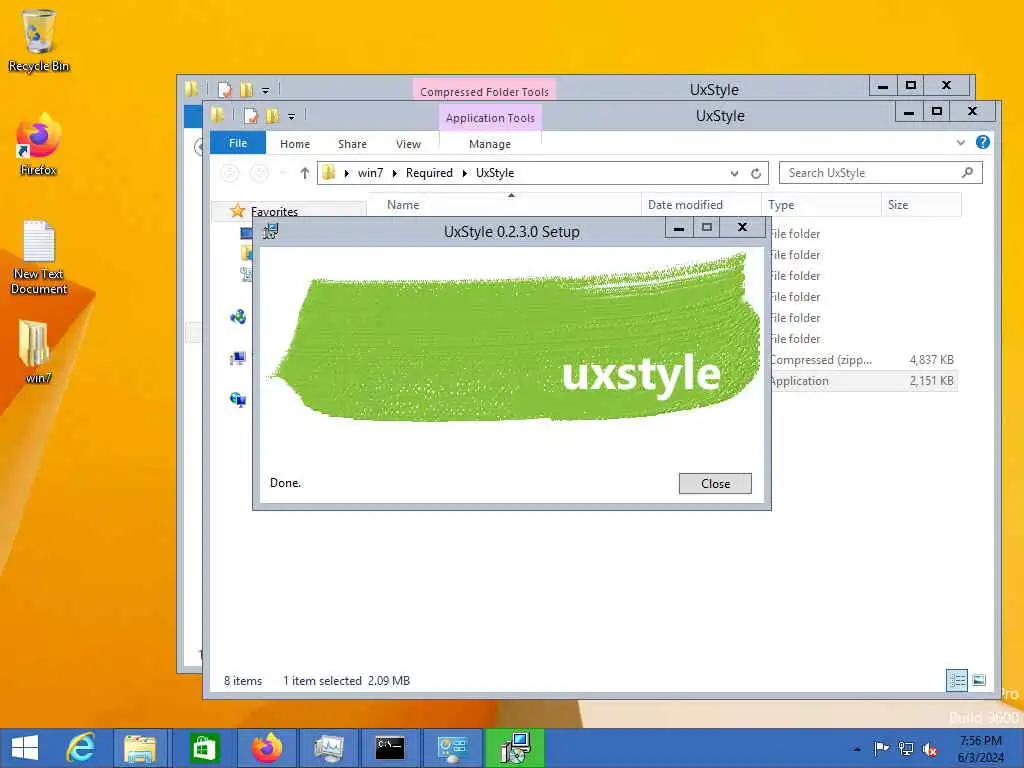Click New Folder quick access icon in front window
The image size is (1024, 768).
272,116
